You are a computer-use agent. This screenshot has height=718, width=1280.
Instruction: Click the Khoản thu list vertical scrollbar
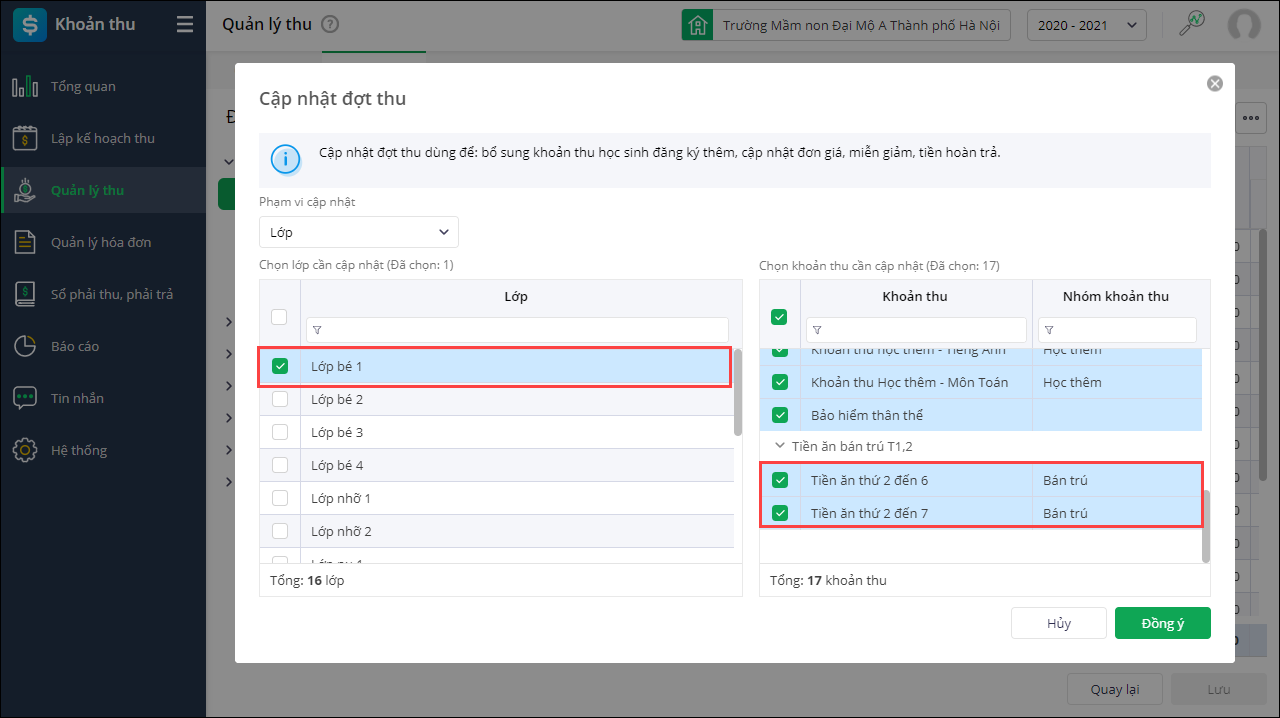(x=1206, y=526)
